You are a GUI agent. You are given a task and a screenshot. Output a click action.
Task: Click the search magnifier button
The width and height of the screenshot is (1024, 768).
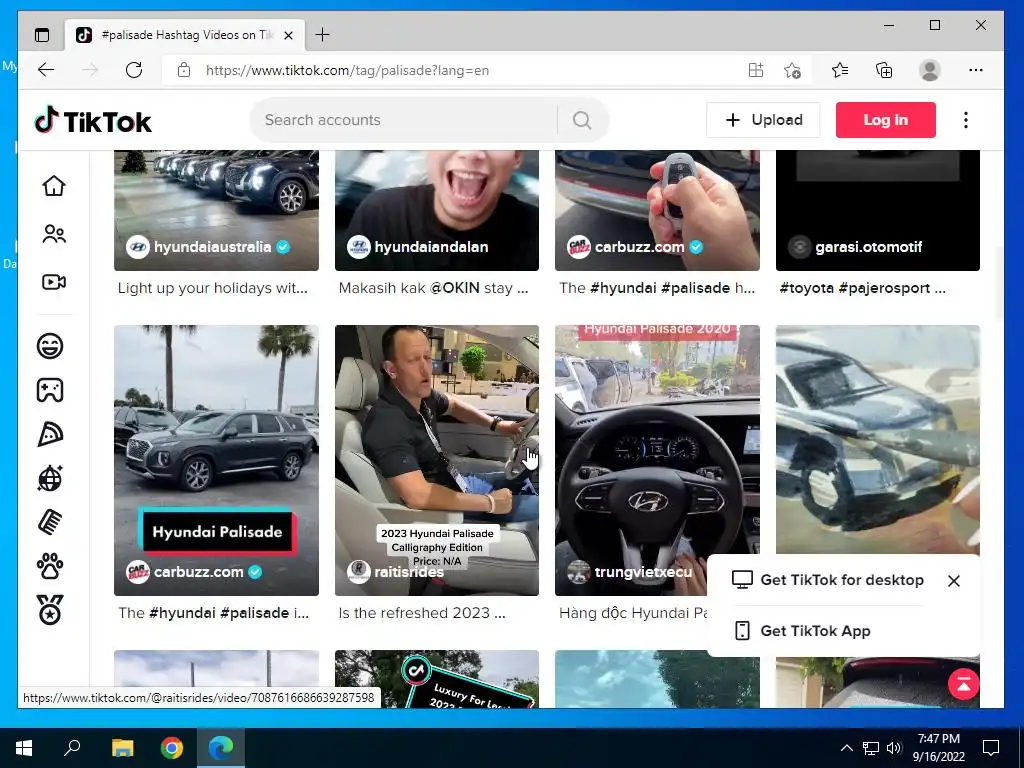(582, 120)
